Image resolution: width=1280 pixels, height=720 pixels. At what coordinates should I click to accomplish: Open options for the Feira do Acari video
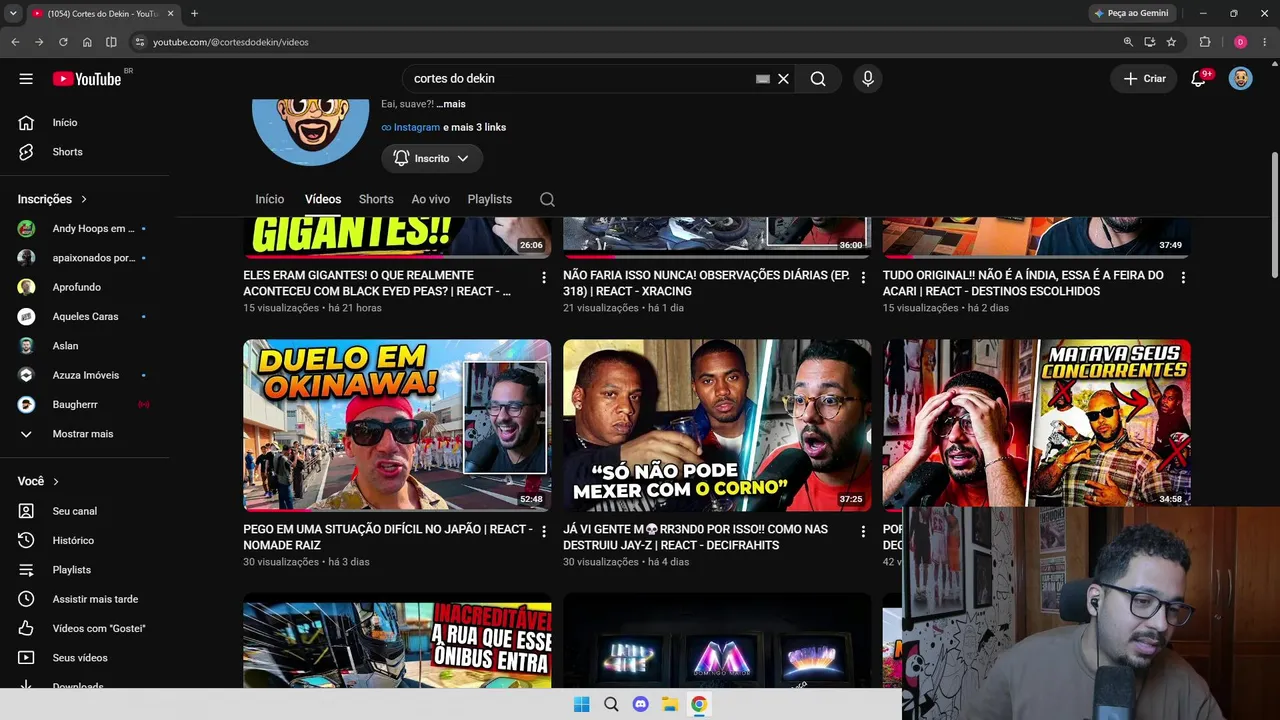click(1184, 277)
